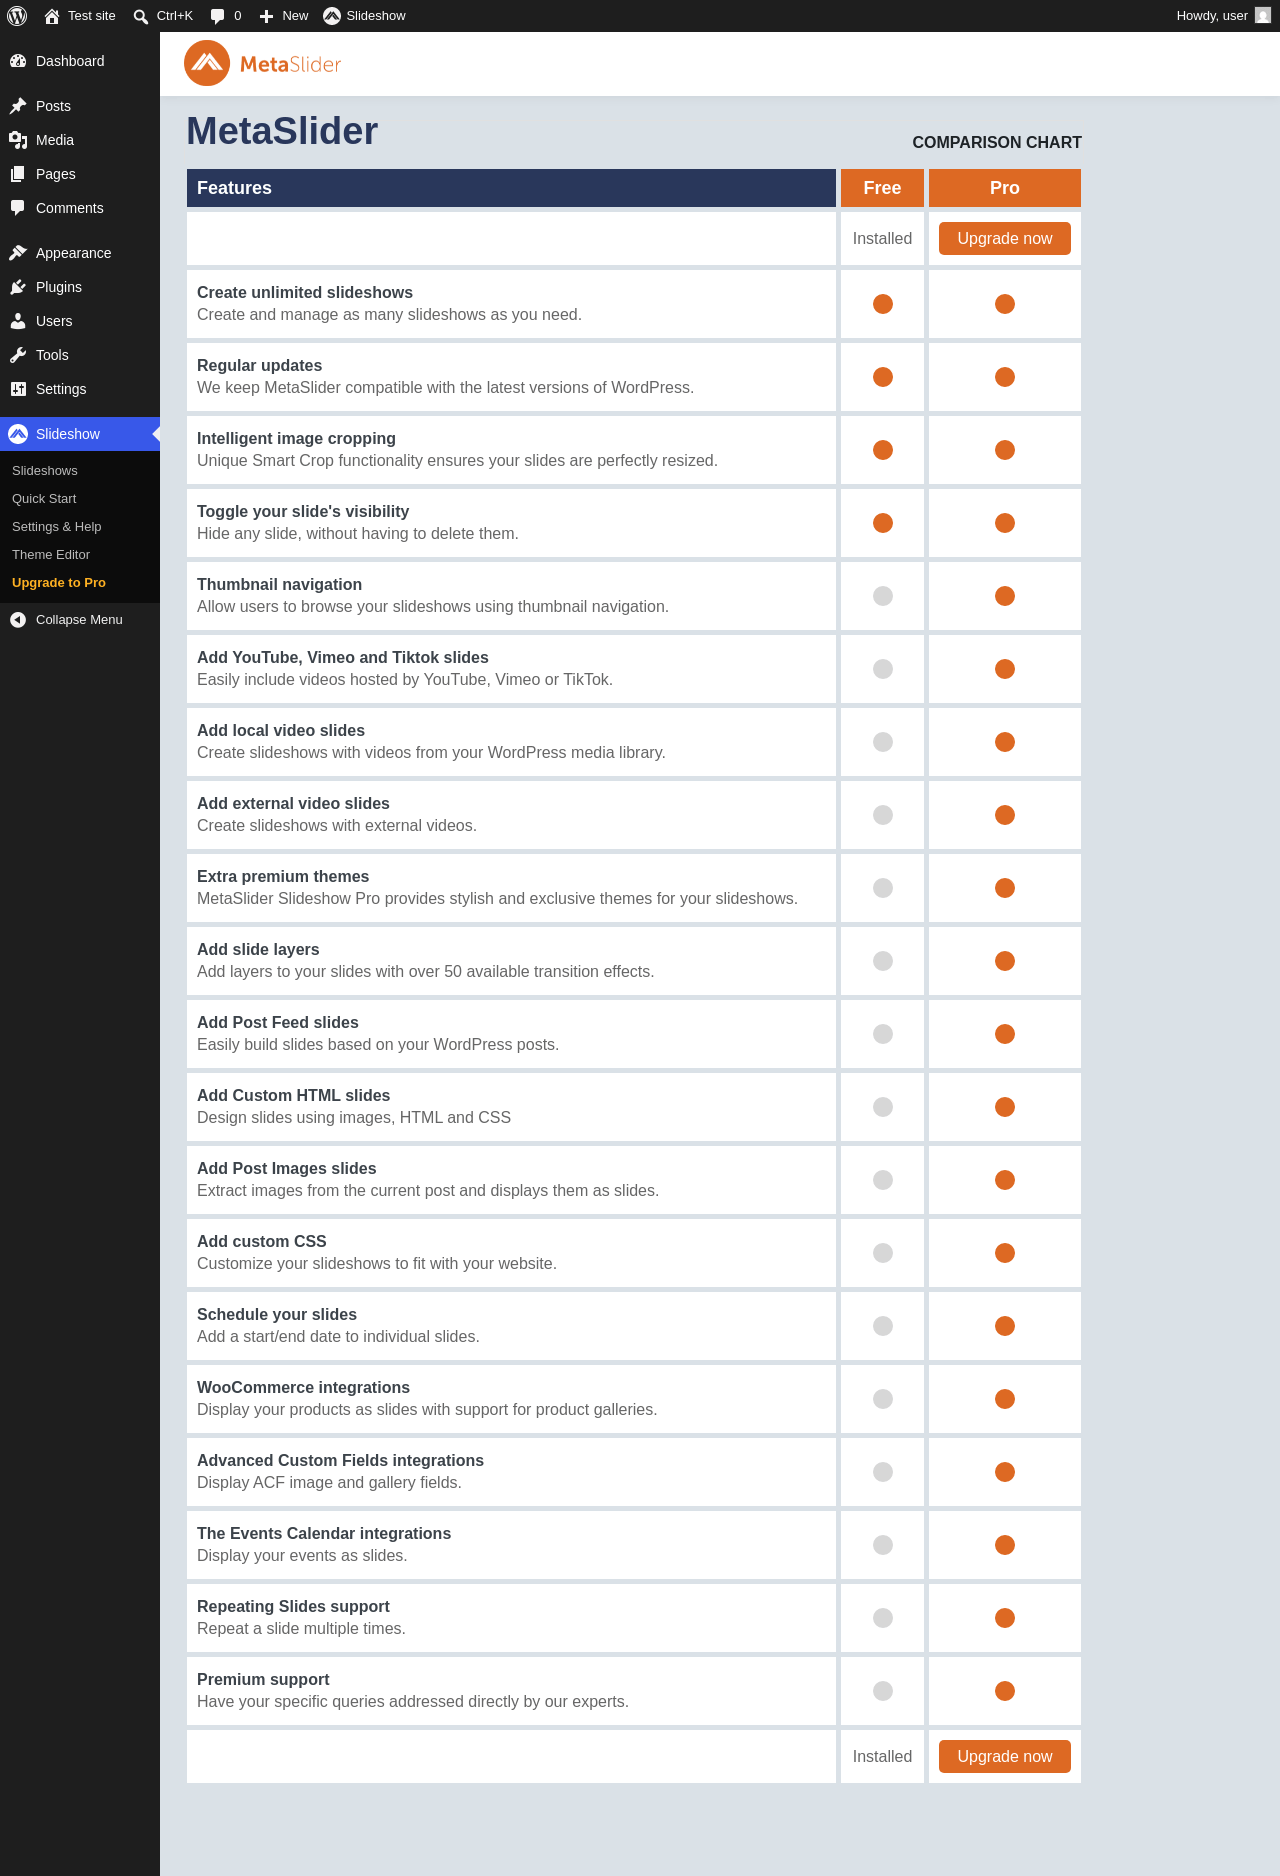This screenshot has height=1876, width=1280.
Task: Click the Free dot for Thumbnail navigation
Action: (883, 596)
